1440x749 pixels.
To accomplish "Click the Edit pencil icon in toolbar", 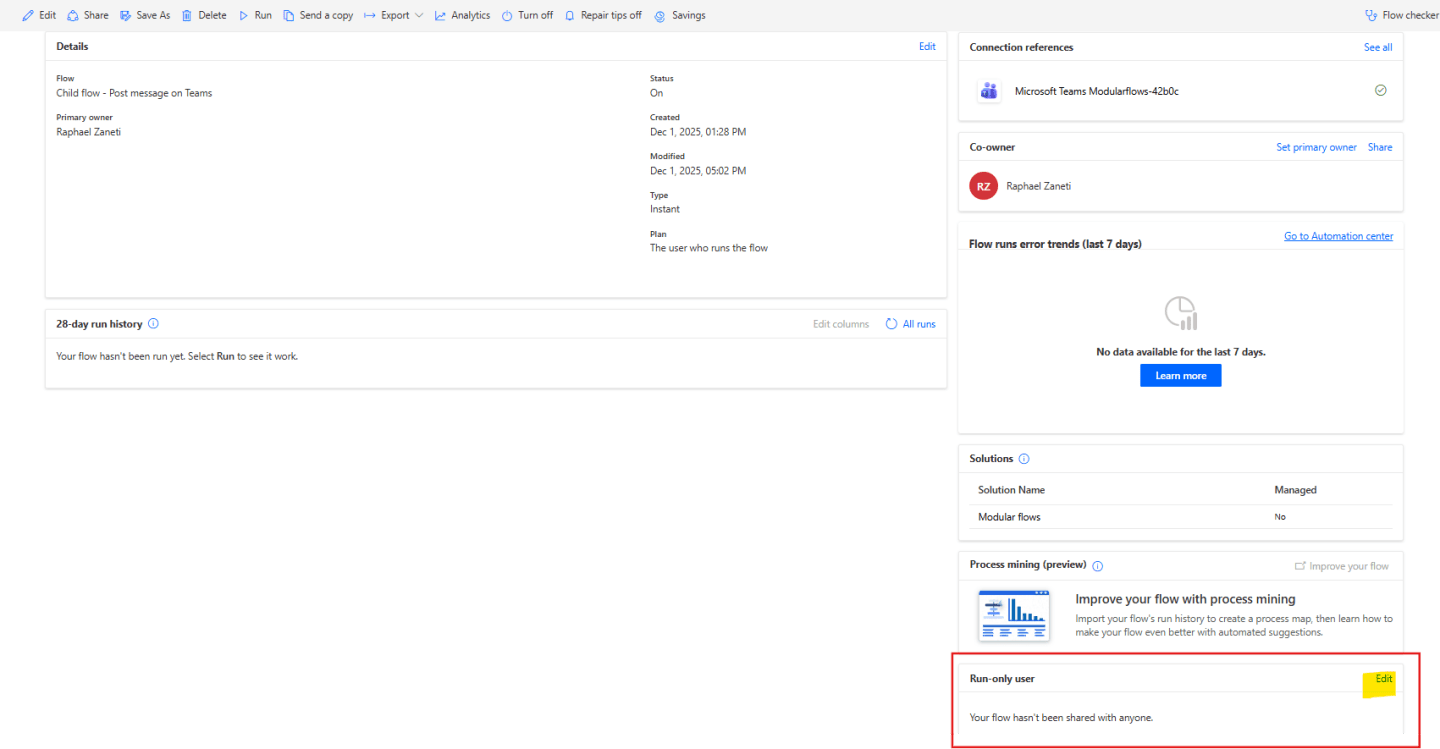I will [28, 15].
